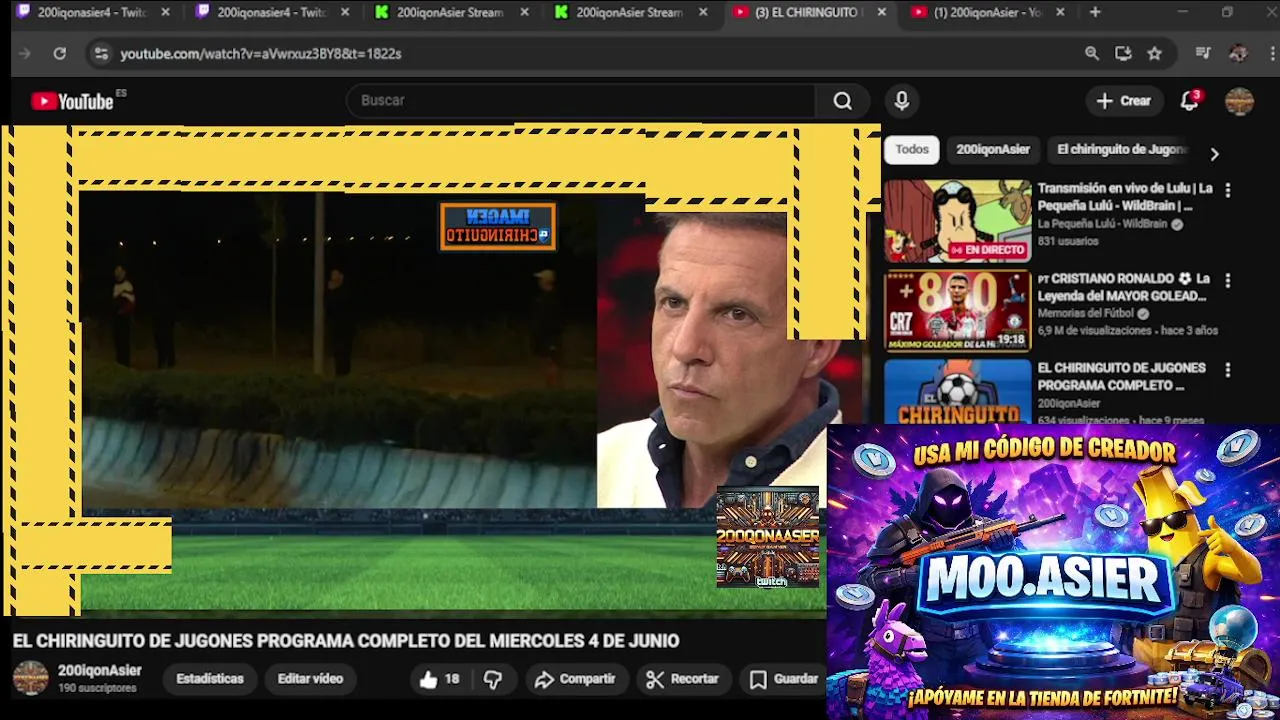Open the Cristiano Ronaldo video thumbnail
The height and width of the screenshot is (720, 1280).
(957, 311)
